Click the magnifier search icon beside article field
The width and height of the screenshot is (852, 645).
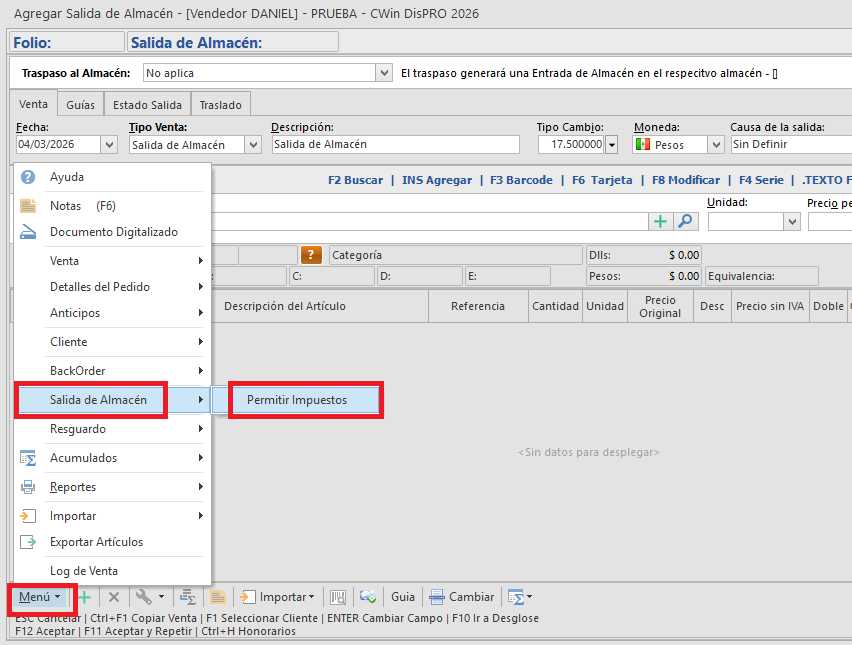pyautogui.click(x=685, y=221)
